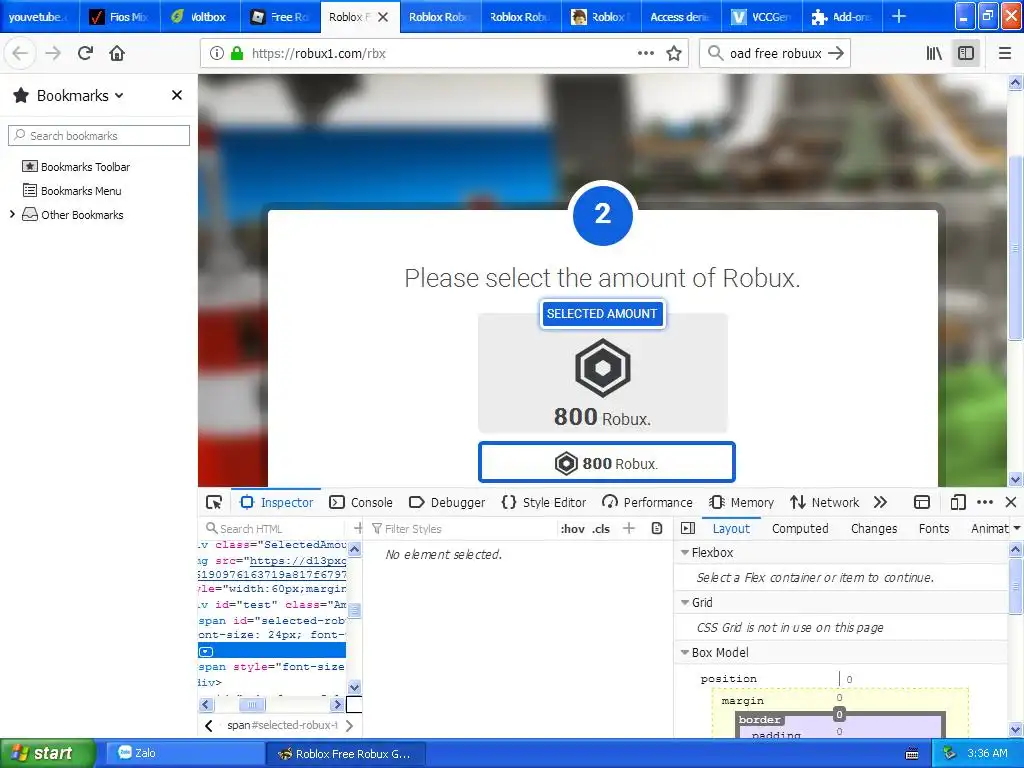Toggle print media simulation icon
This screenshot has width=1024, height=768.
[657, 528]
